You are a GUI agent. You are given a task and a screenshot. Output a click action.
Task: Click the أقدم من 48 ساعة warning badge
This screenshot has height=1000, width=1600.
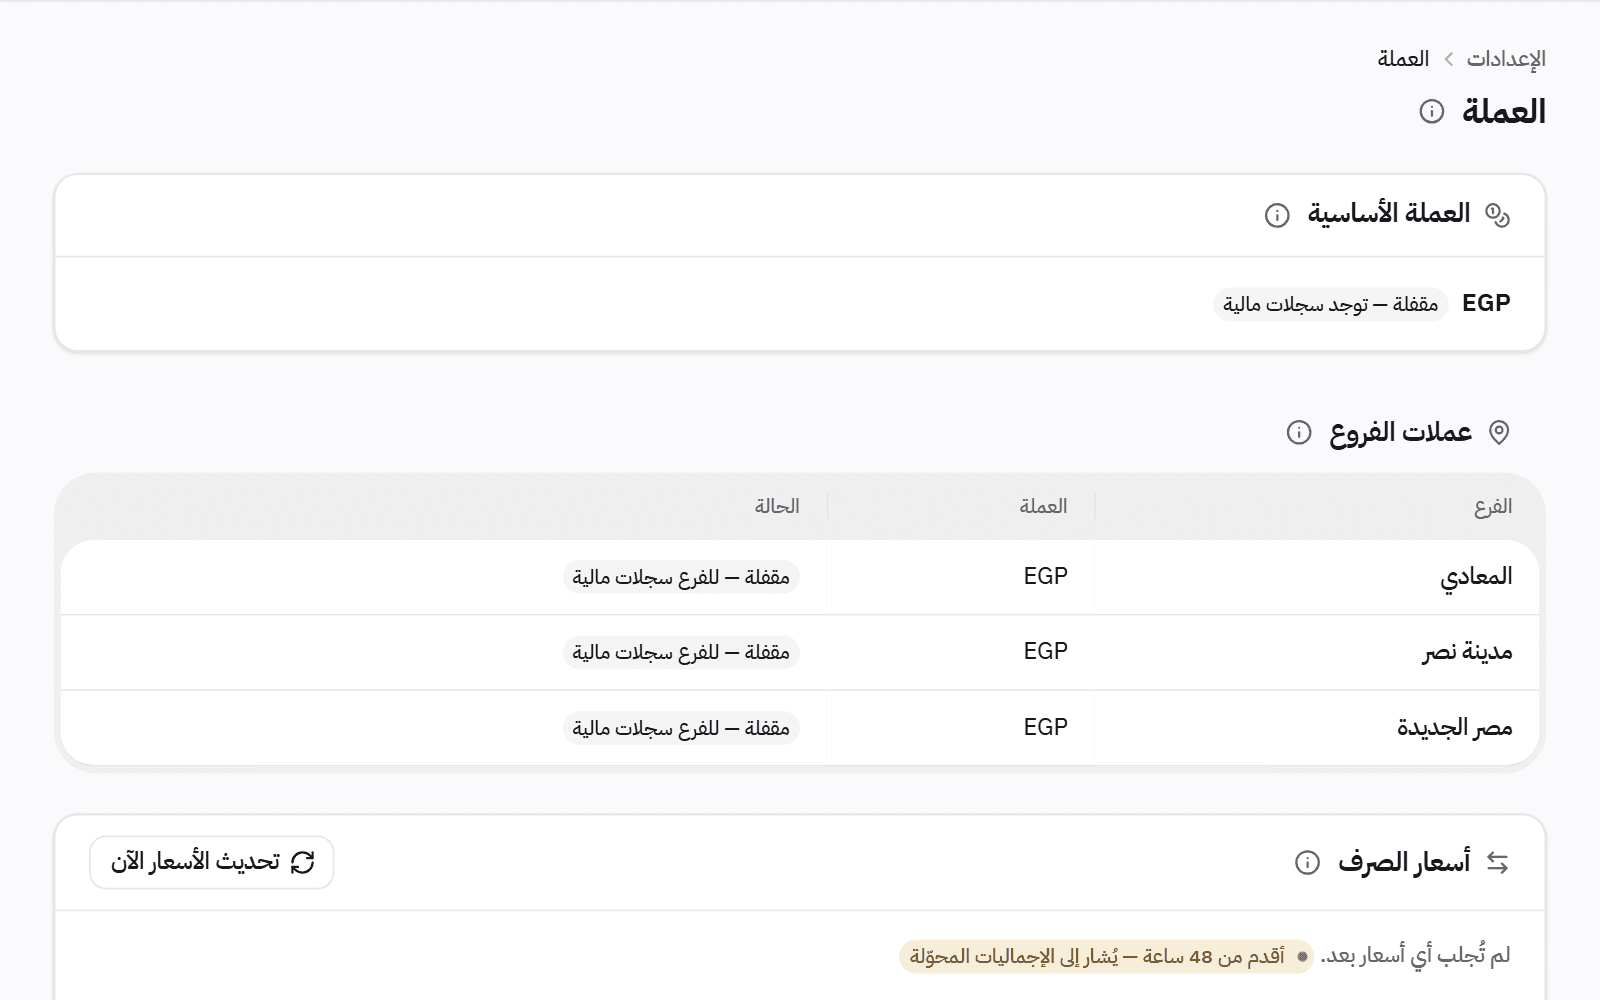click(x=1106, y=957)
